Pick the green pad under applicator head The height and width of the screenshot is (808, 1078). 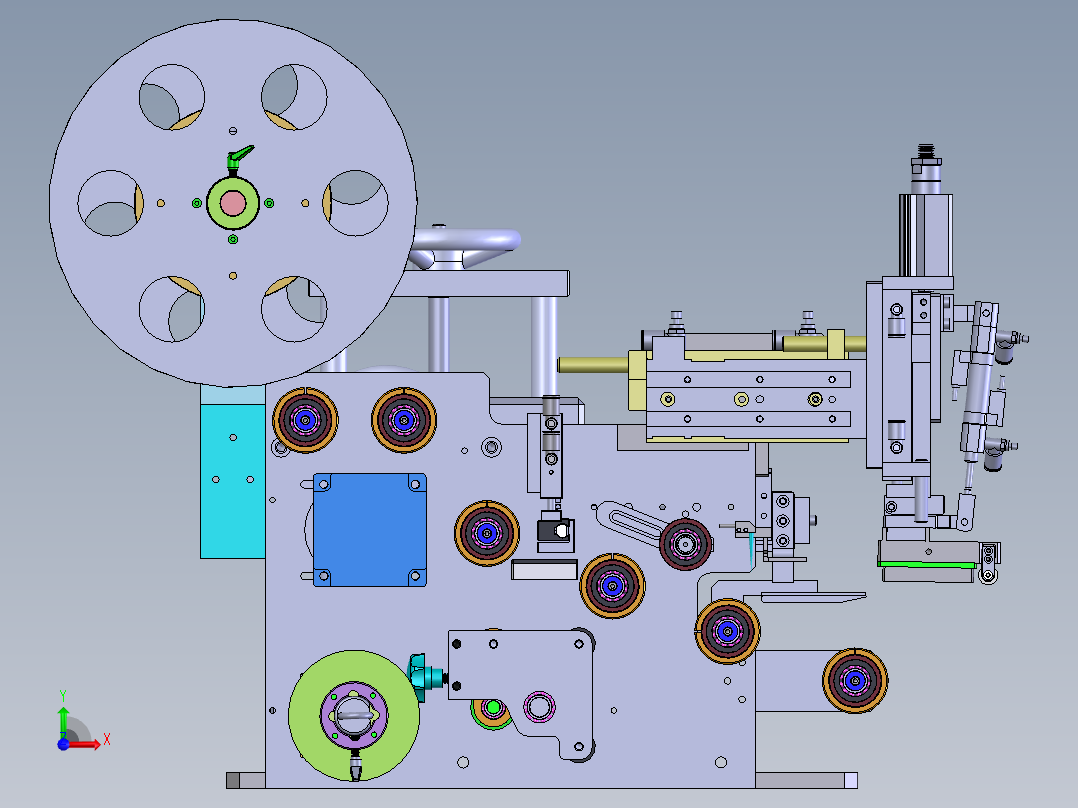click(x=927, y=565)
